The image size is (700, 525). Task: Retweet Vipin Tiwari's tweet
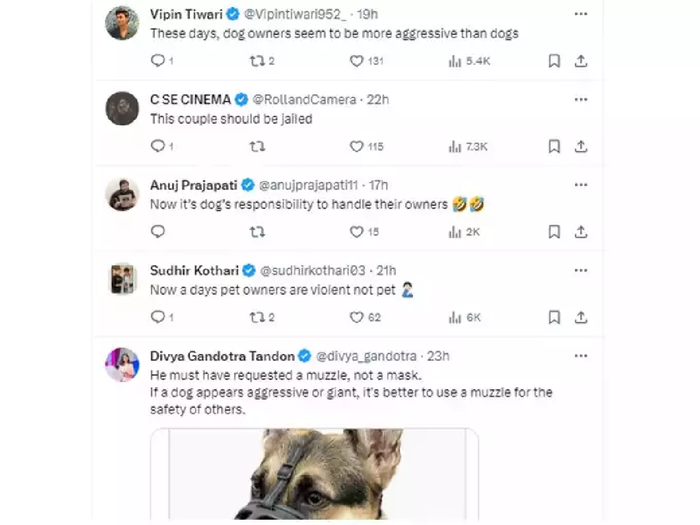(x=256, y=61)
